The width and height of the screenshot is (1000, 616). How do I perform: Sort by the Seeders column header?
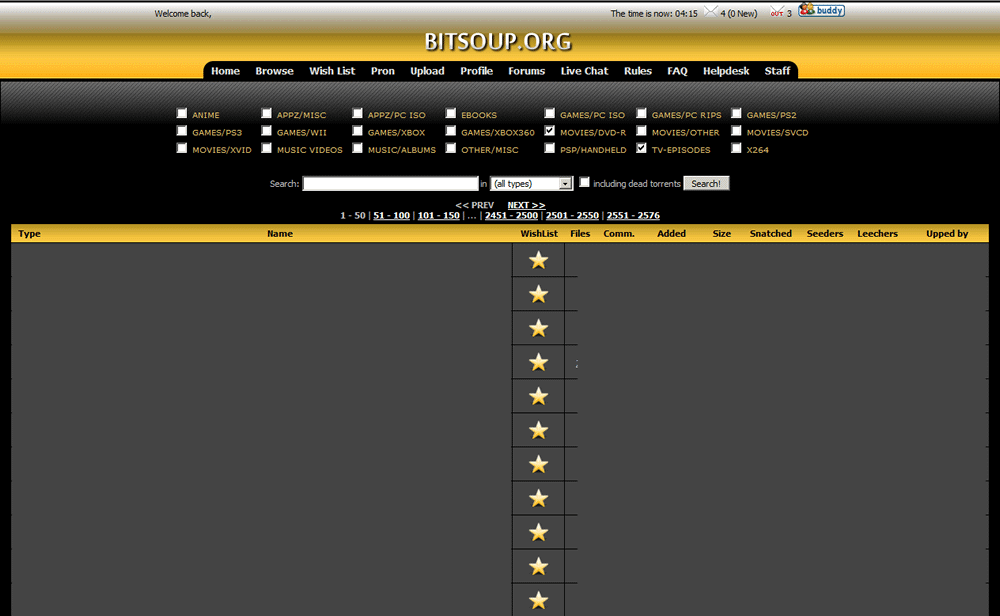(825, 233)
